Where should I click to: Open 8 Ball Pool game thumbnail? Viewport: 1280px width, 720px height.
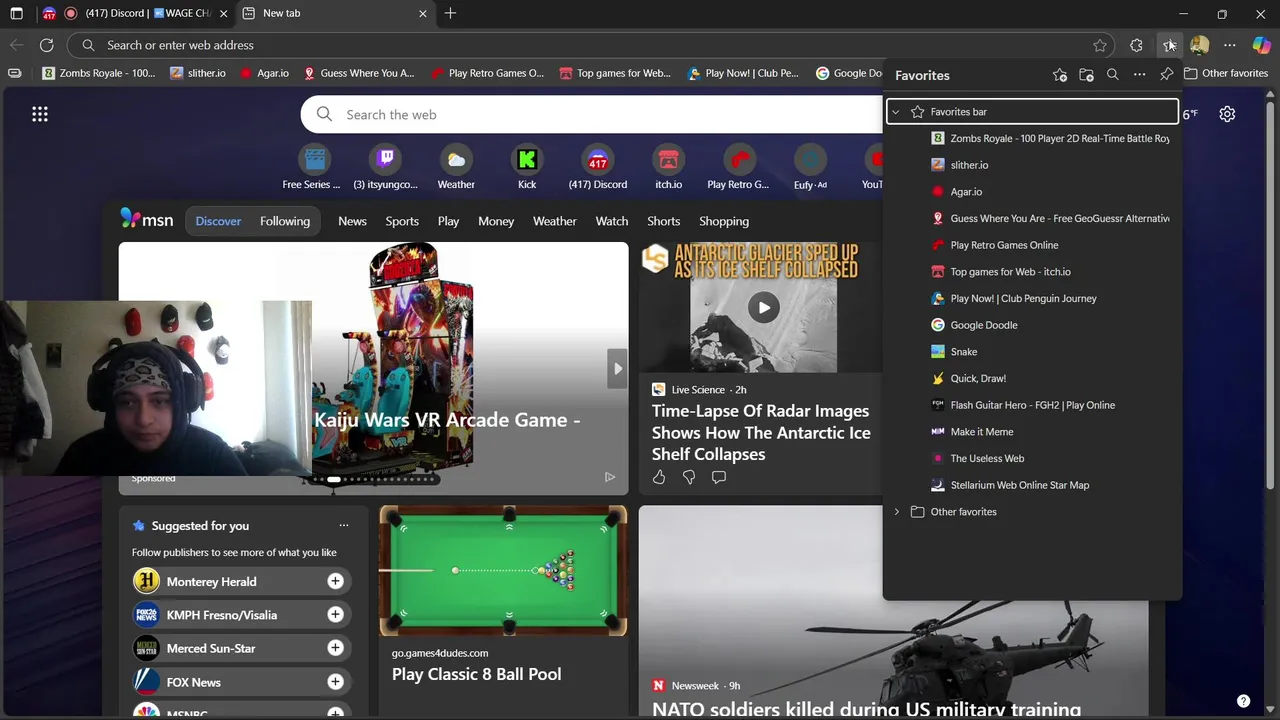click(503, 571)
